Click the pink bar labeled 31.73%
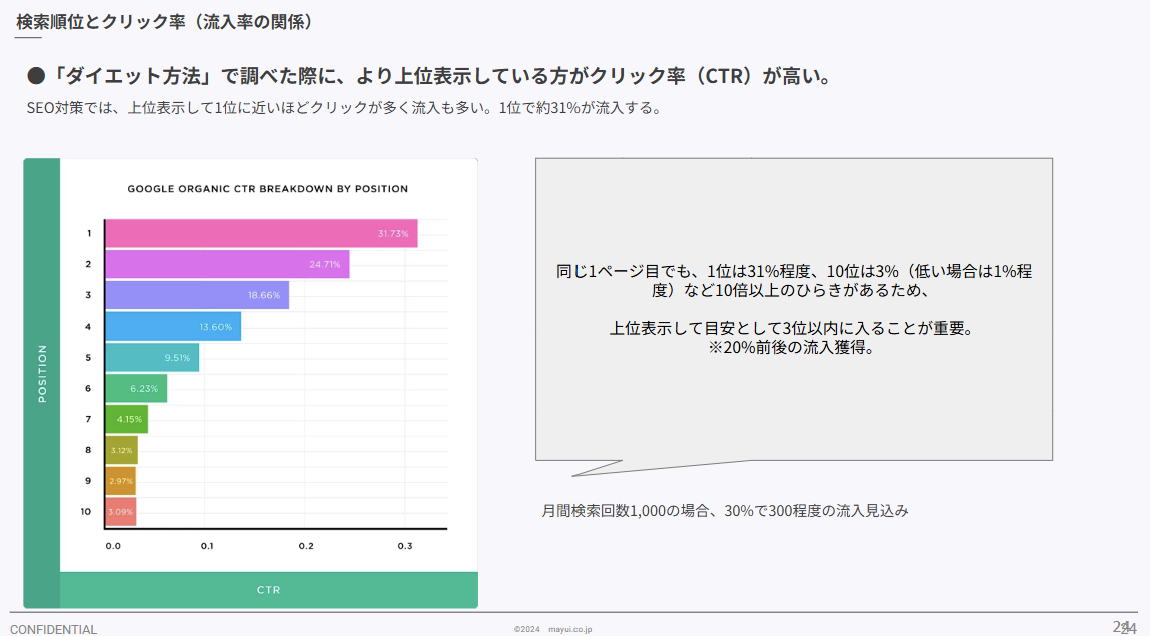Viewport: 1150px width, 636px height. (x=261, y=233)
